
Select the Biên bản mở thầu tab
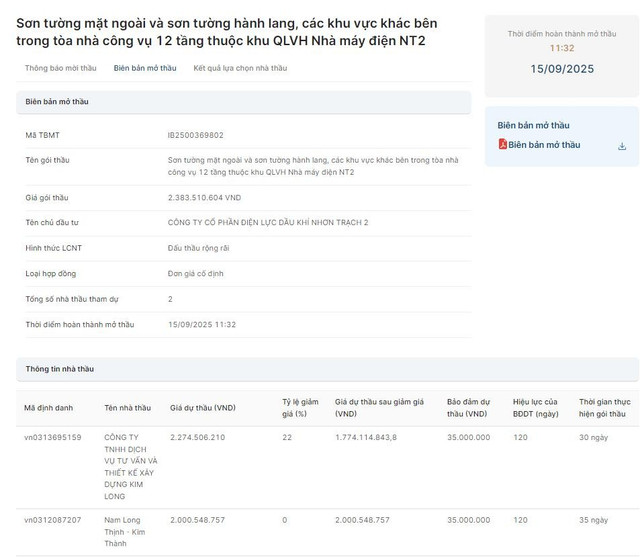[x=145, y=68]
